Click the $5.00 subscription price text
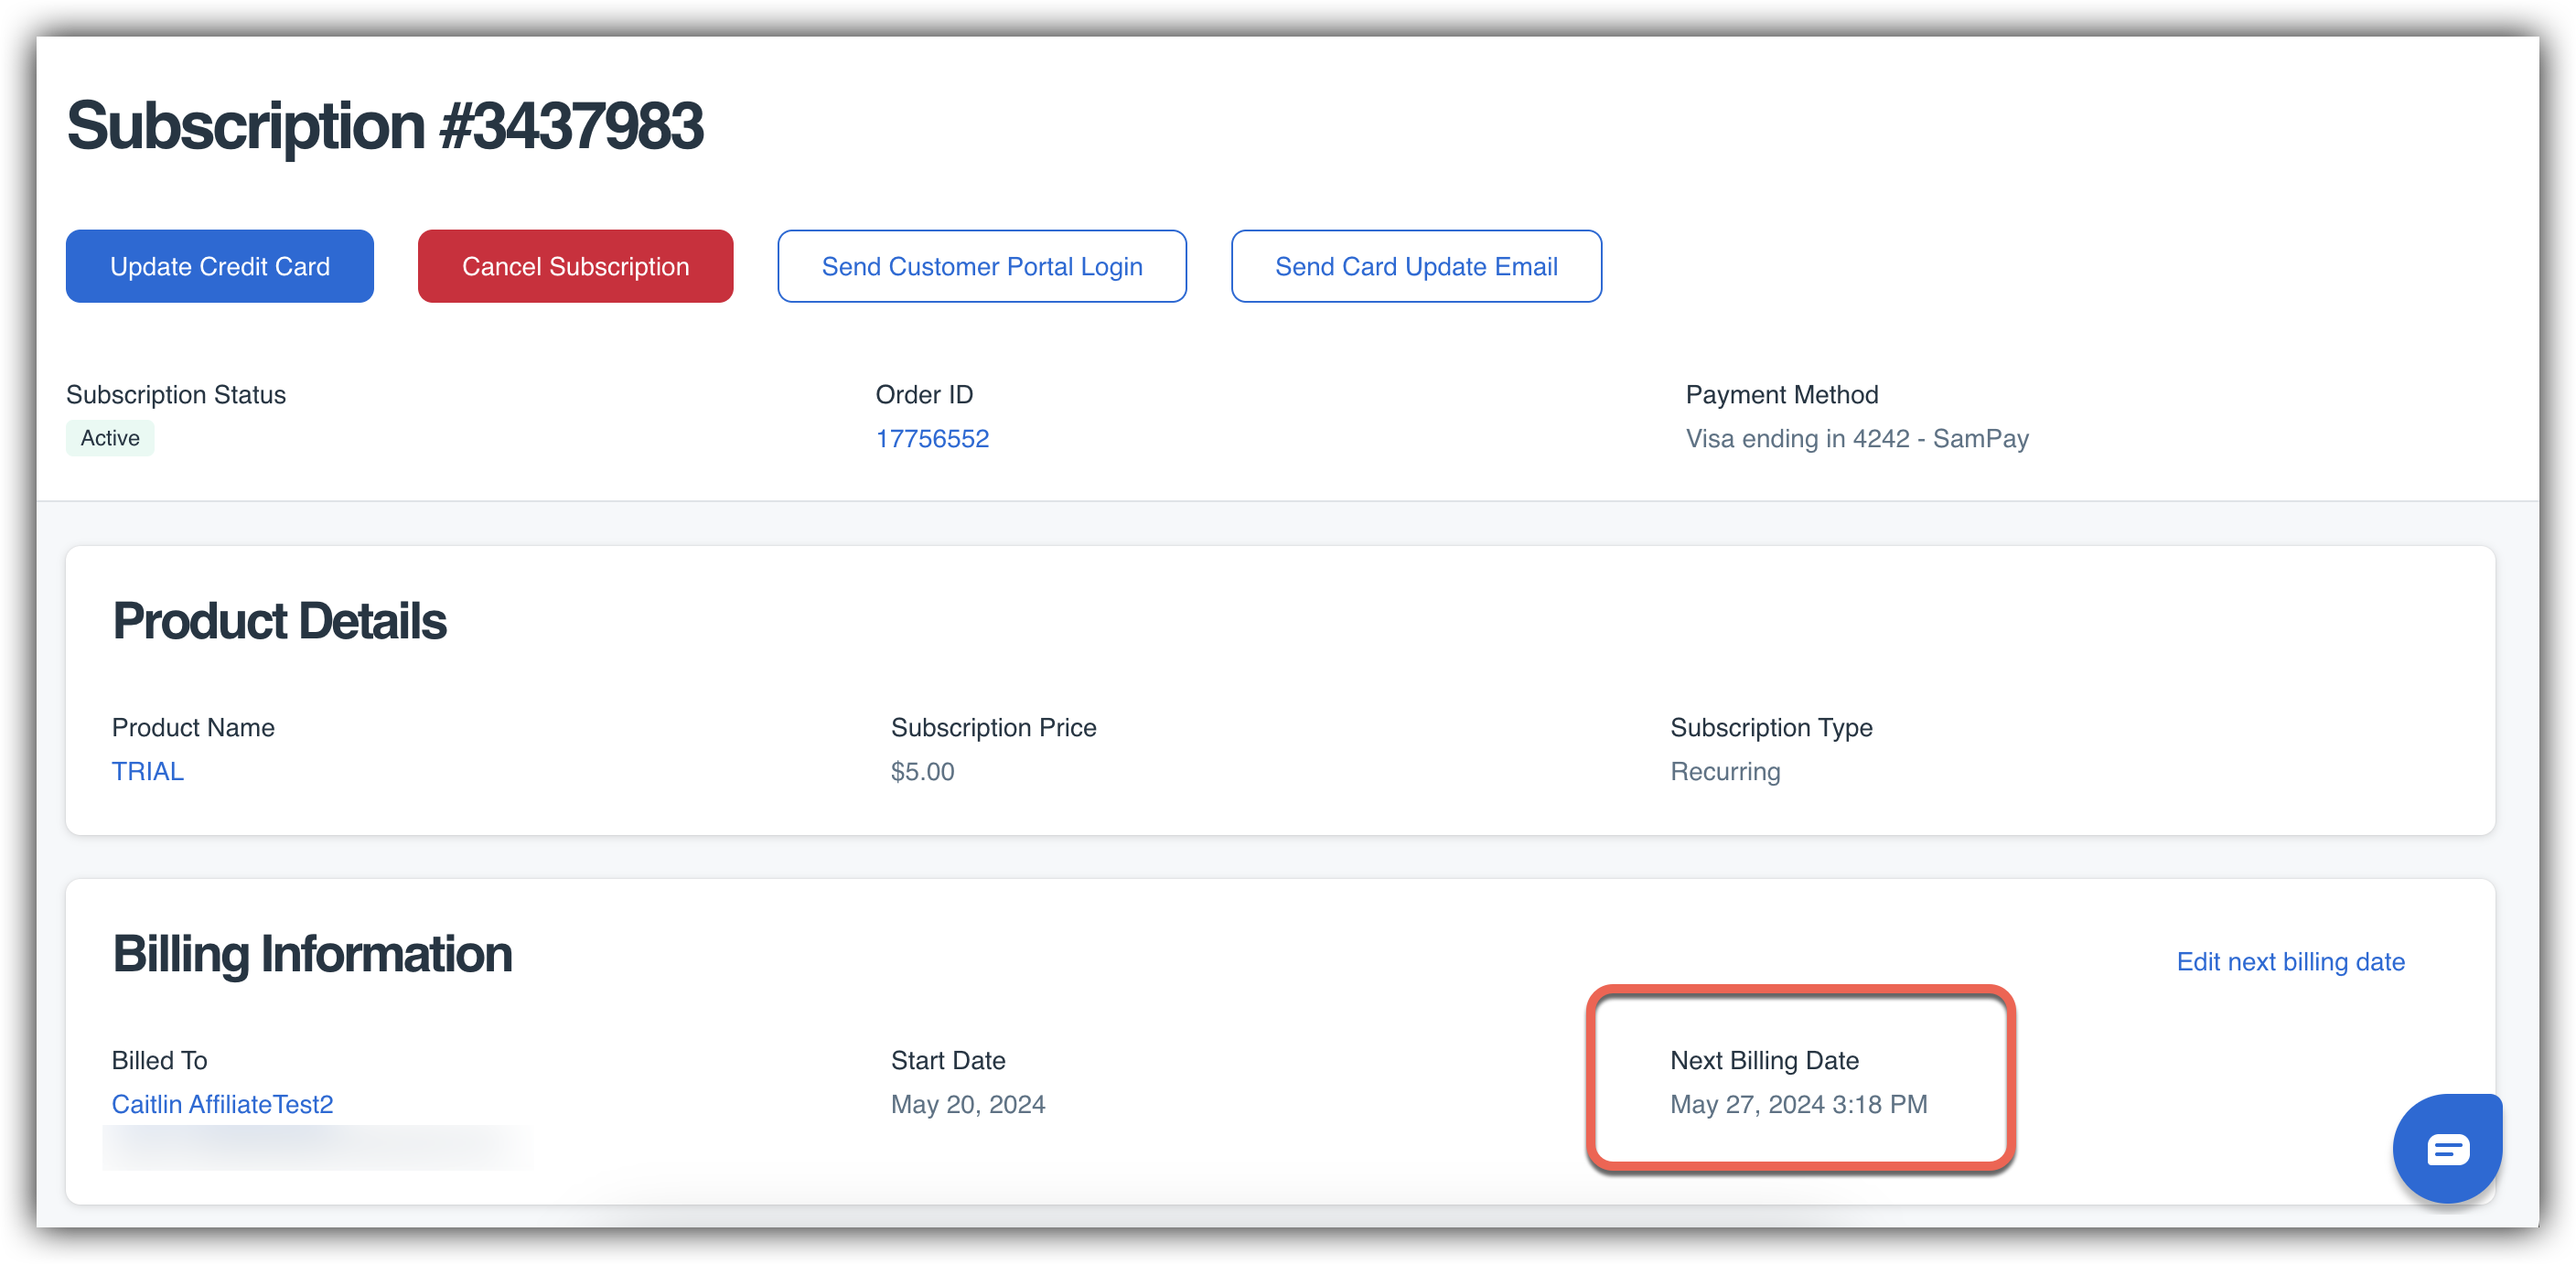Image resolution: width=2576 pixels, height=1264 pixels. [921, 771]
